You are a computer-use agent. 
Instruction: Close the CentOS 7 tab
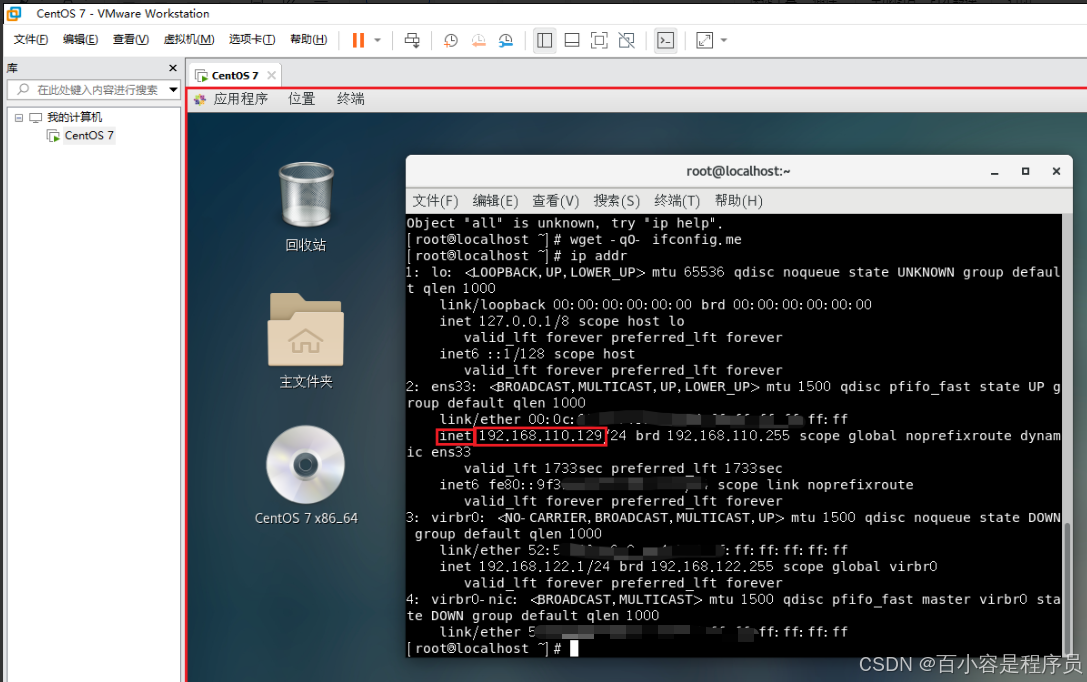pyautogui.click(x=271, y=76)
